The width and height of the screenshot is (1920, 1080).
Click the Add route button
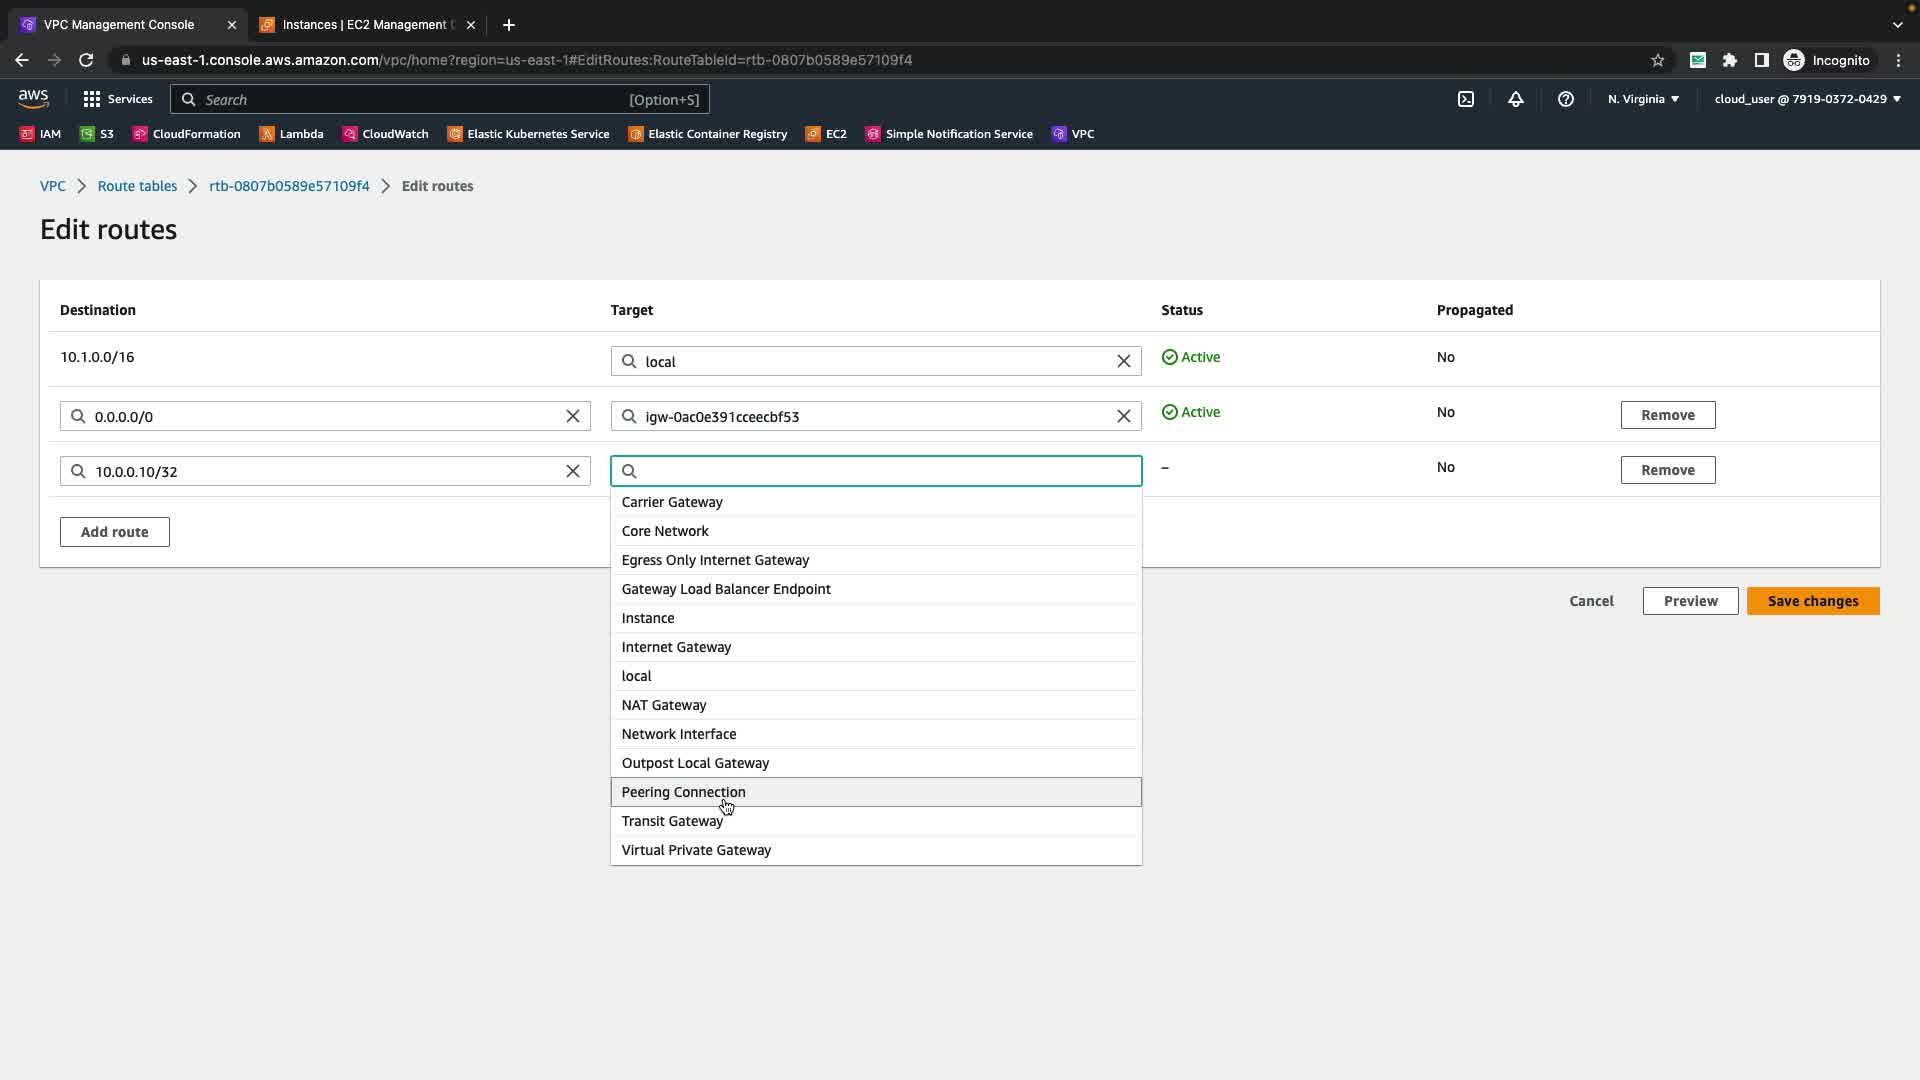point(114,532)
